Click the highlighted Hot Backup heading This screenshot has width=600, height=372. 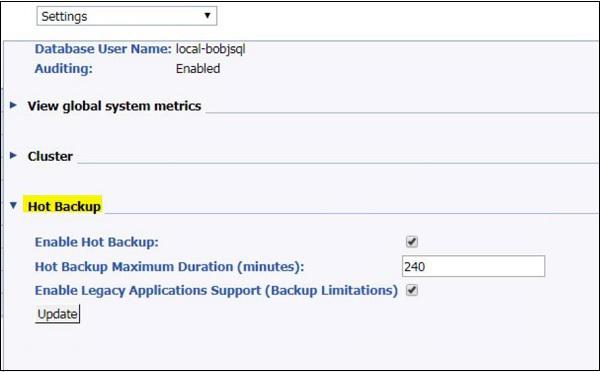point(64,206)
